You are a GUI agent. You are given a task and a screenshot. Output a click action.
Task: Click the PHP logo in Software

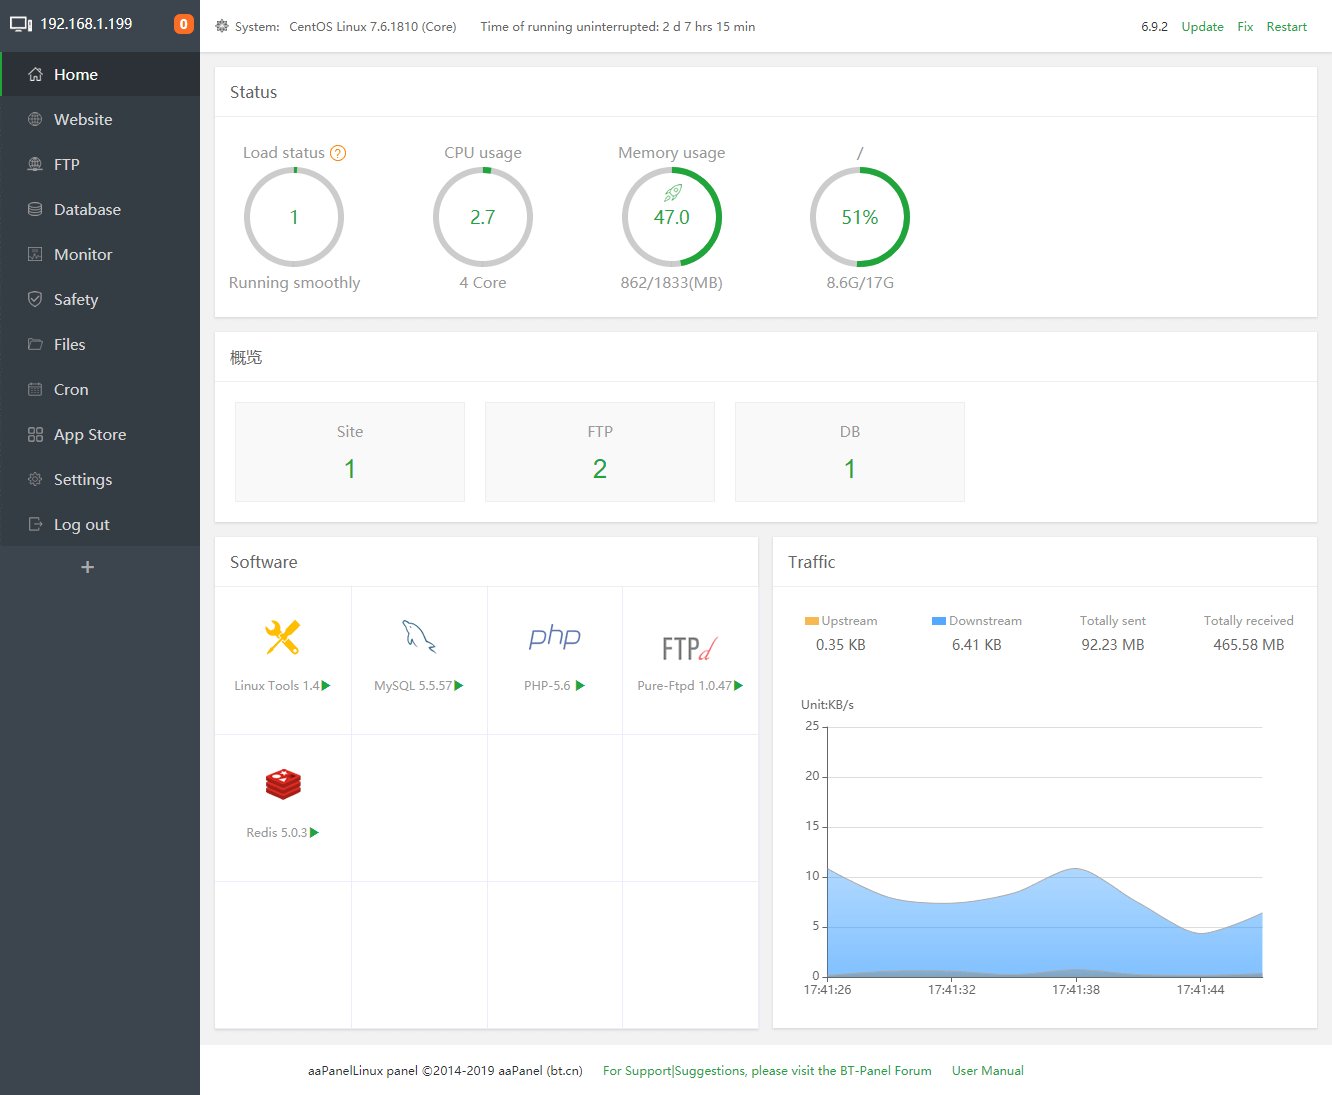[554, 637]
